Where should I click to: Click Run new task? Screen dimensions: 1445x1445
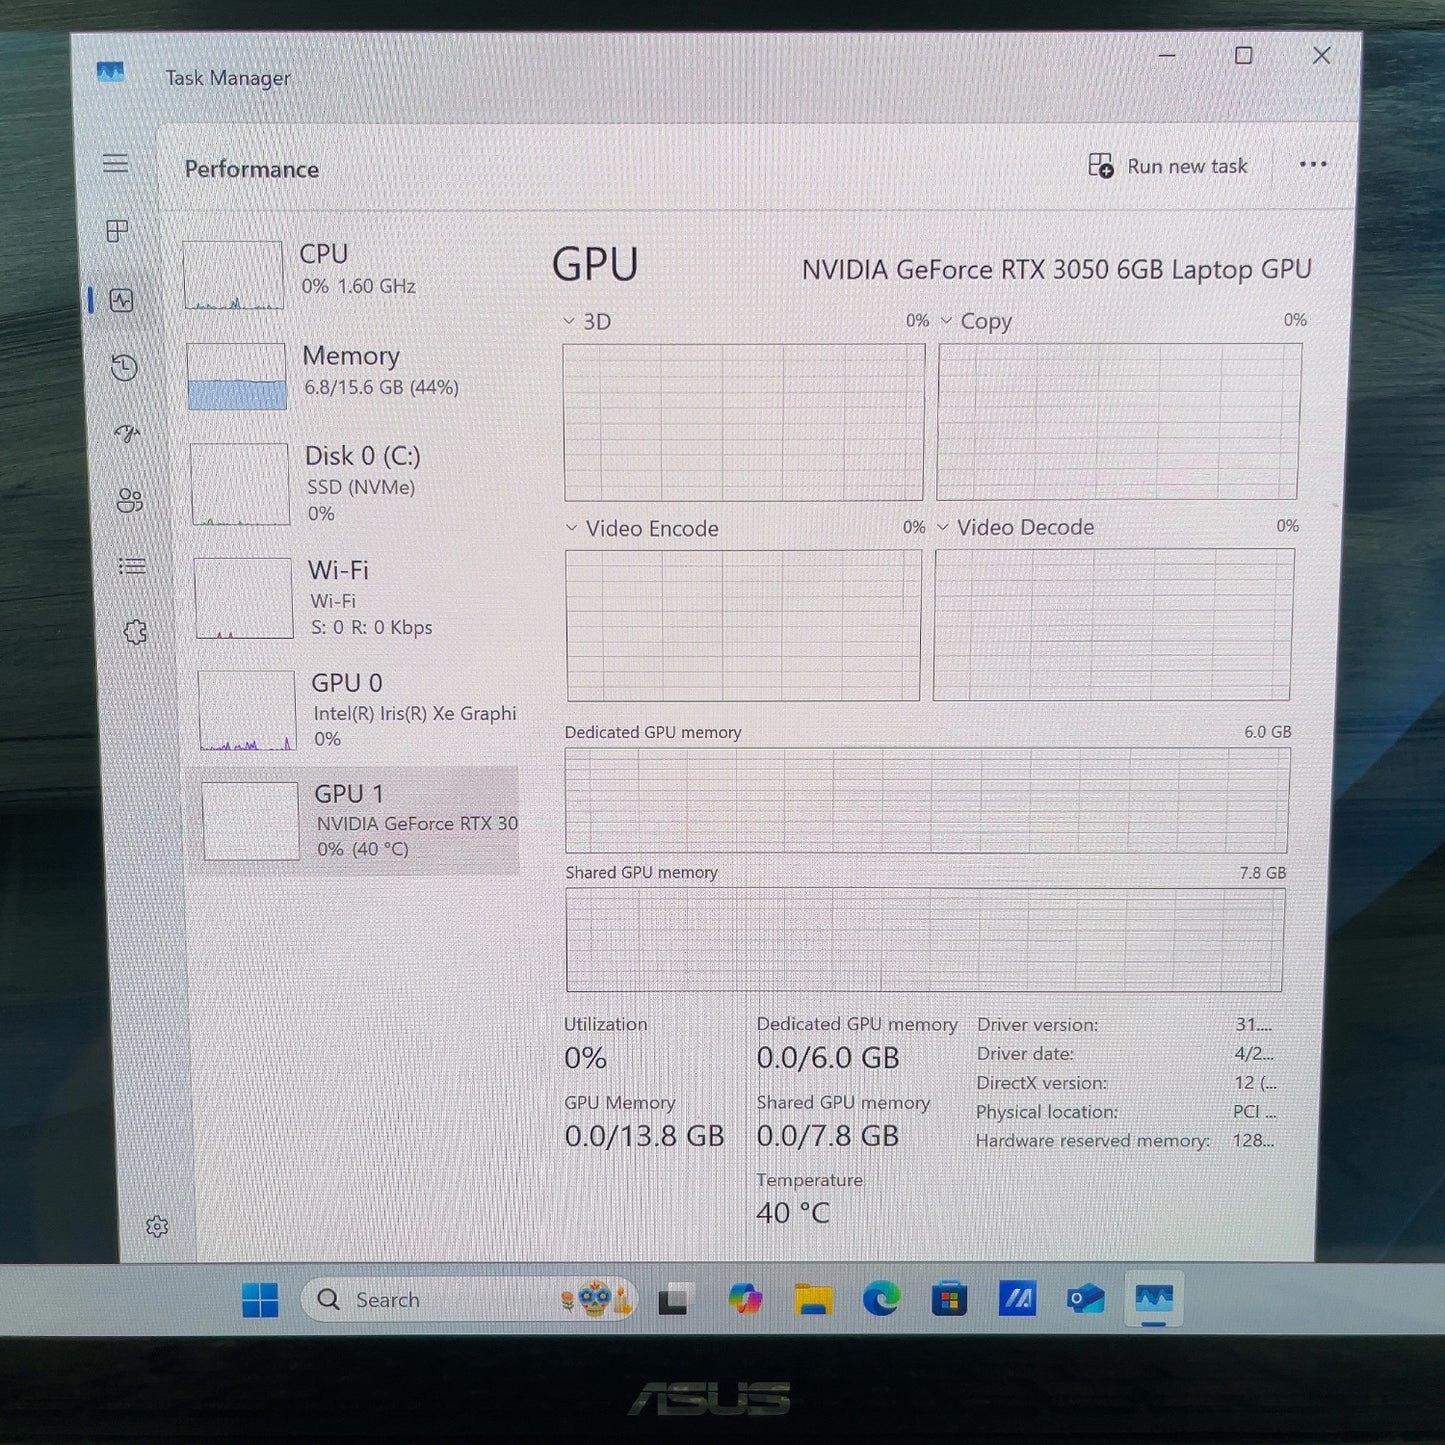(1168, 166)
